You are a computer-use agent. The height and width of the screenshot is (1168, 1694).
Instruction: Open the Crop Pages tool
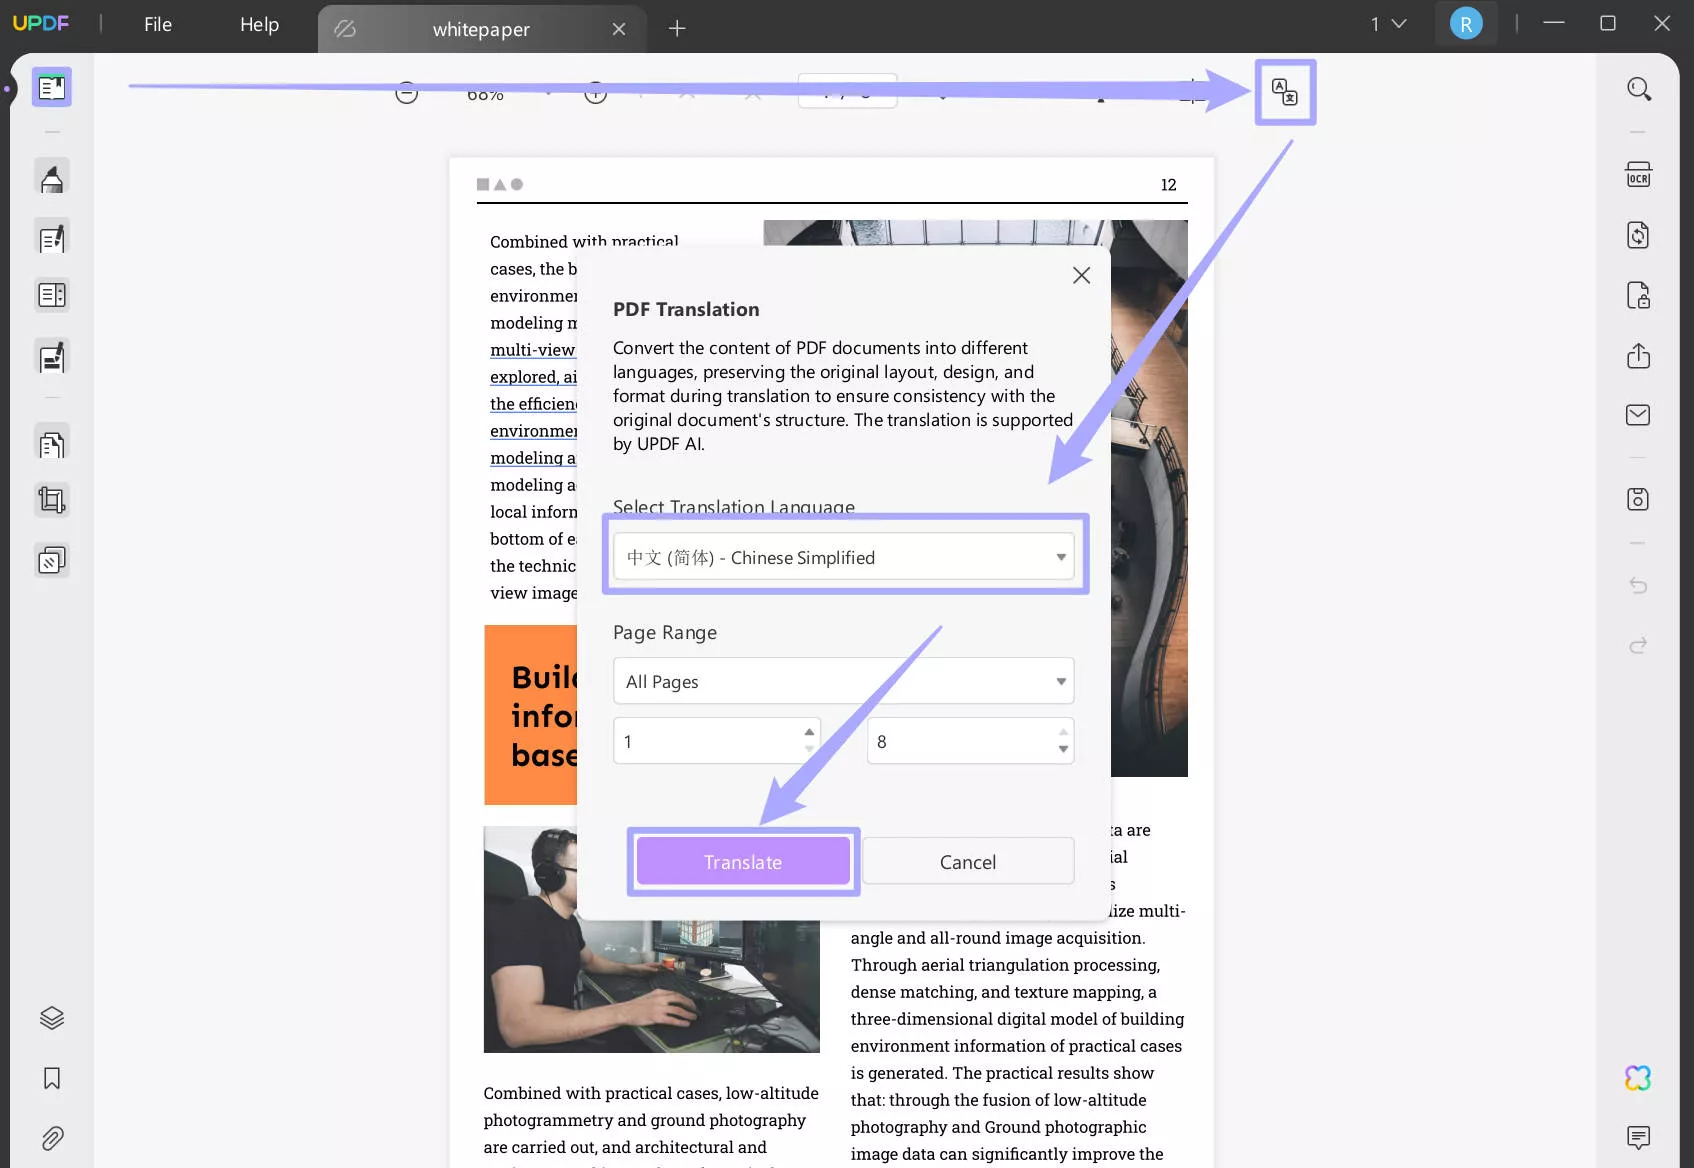pos(51,500)
